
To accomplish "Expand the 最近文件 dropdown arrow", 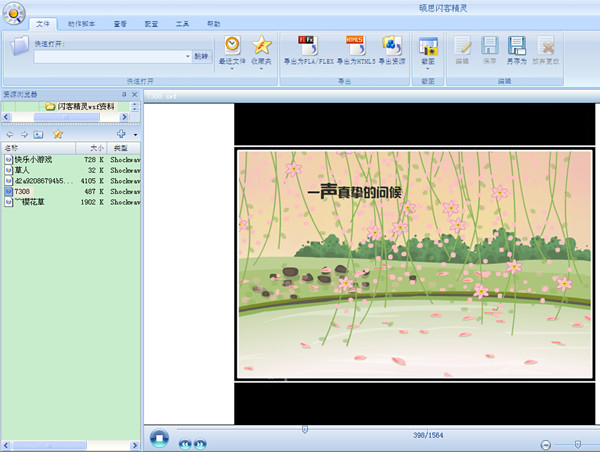I will coord(232,69).
